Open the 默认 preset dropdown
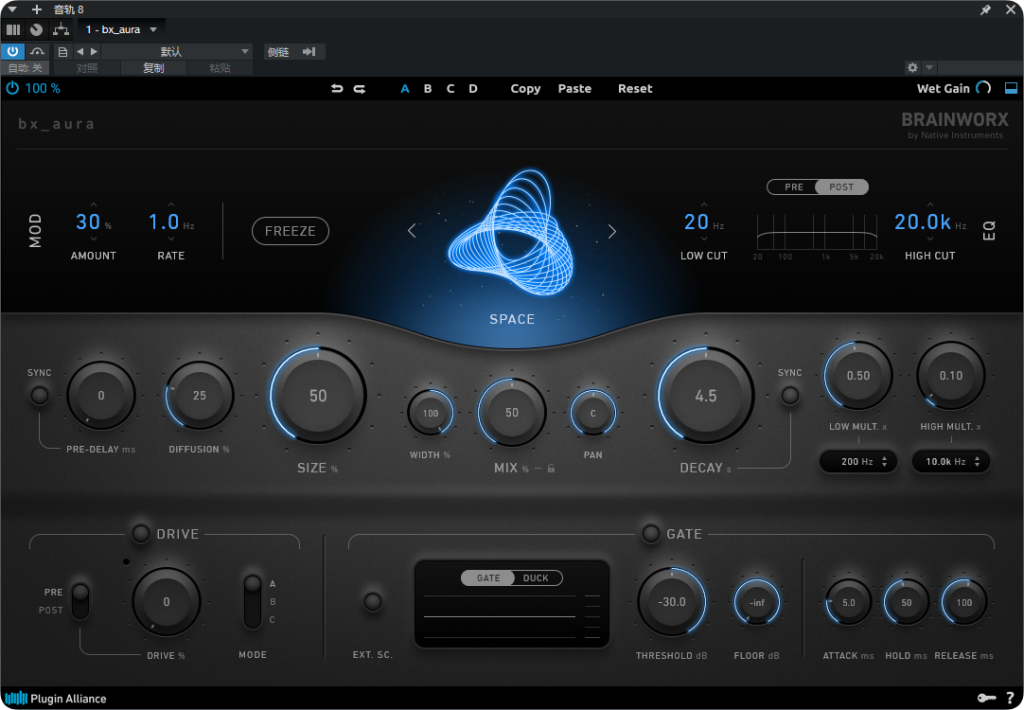This screenshot has height=710, width=1024. 176,52
